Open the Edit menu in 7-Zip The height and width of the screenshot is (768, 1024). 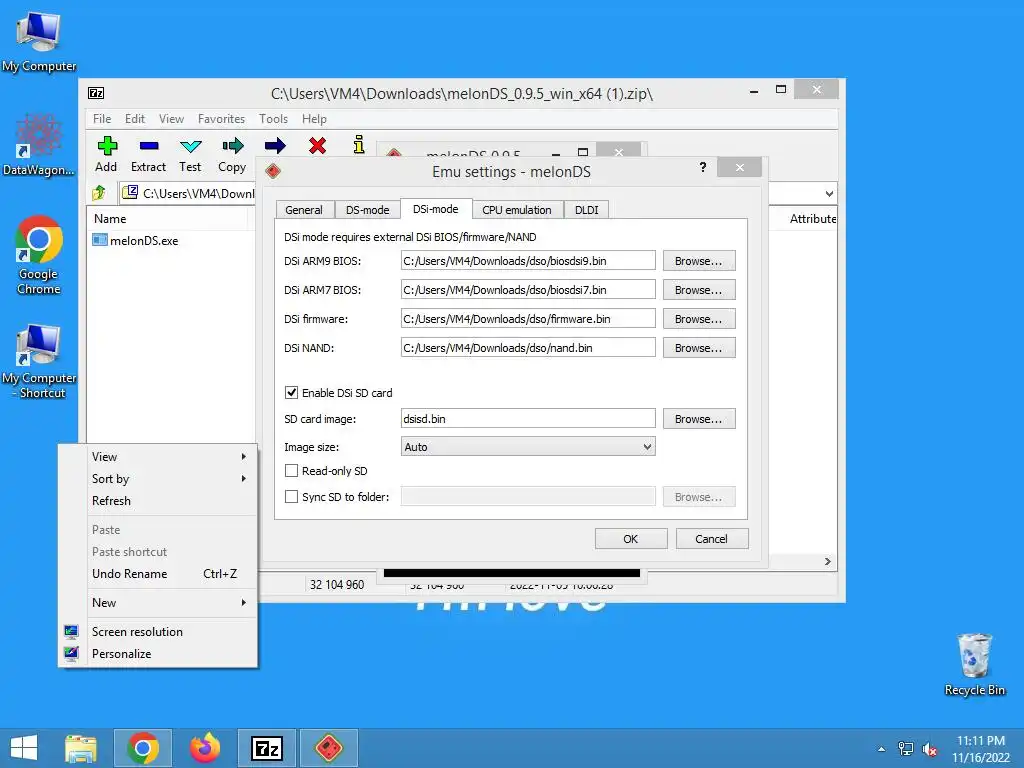point(135,119)
